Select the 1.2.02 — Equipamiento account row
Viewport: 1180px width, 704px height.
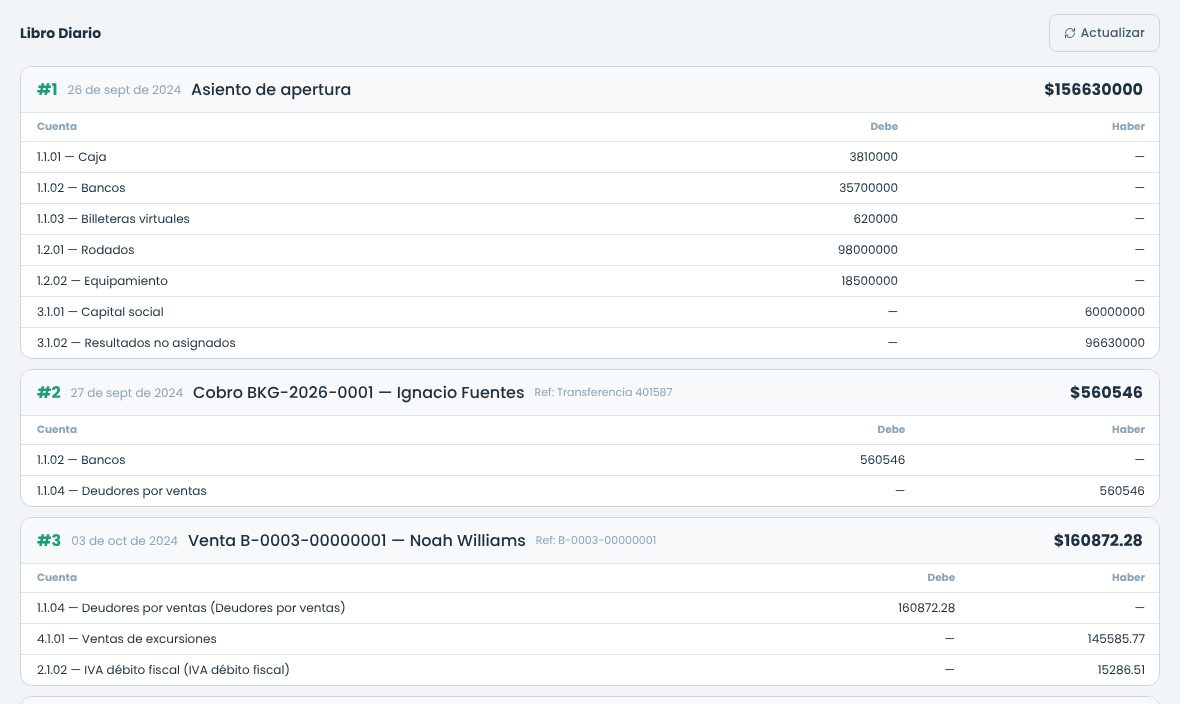pyautogui.click(x=590, y=281)
